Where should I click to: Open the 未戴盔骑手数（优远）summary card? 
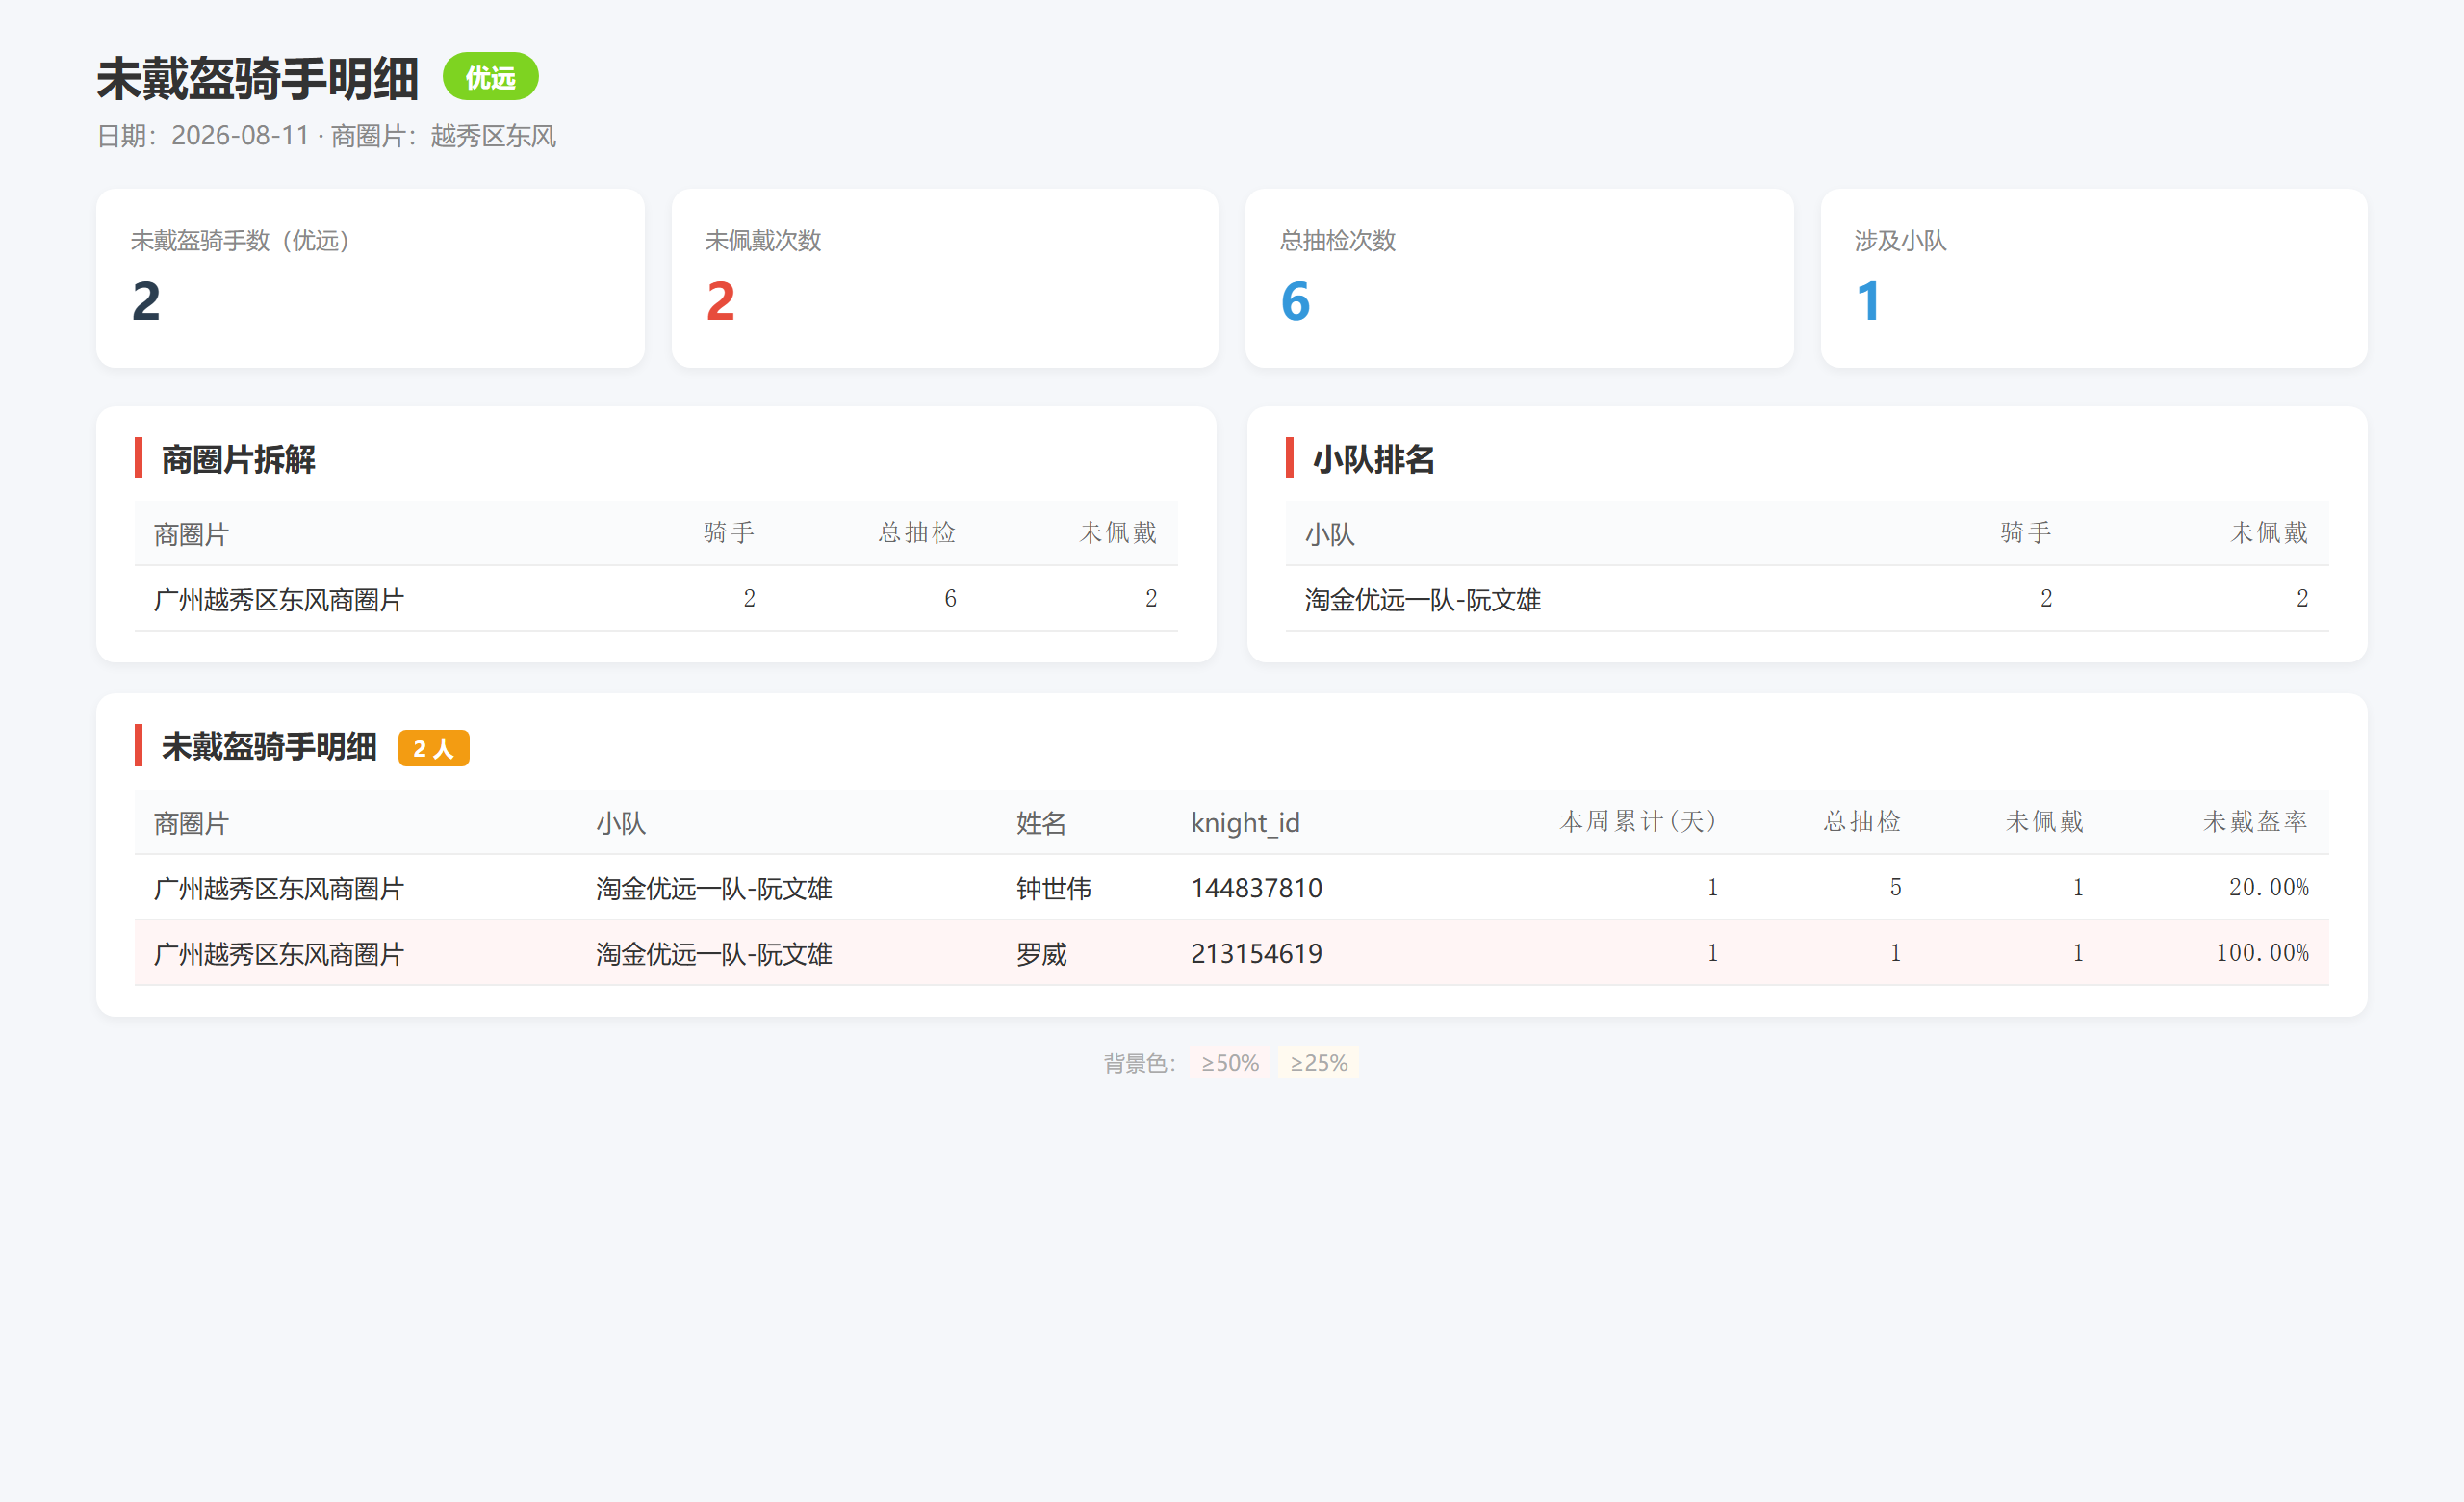click(x=370, y=278)
